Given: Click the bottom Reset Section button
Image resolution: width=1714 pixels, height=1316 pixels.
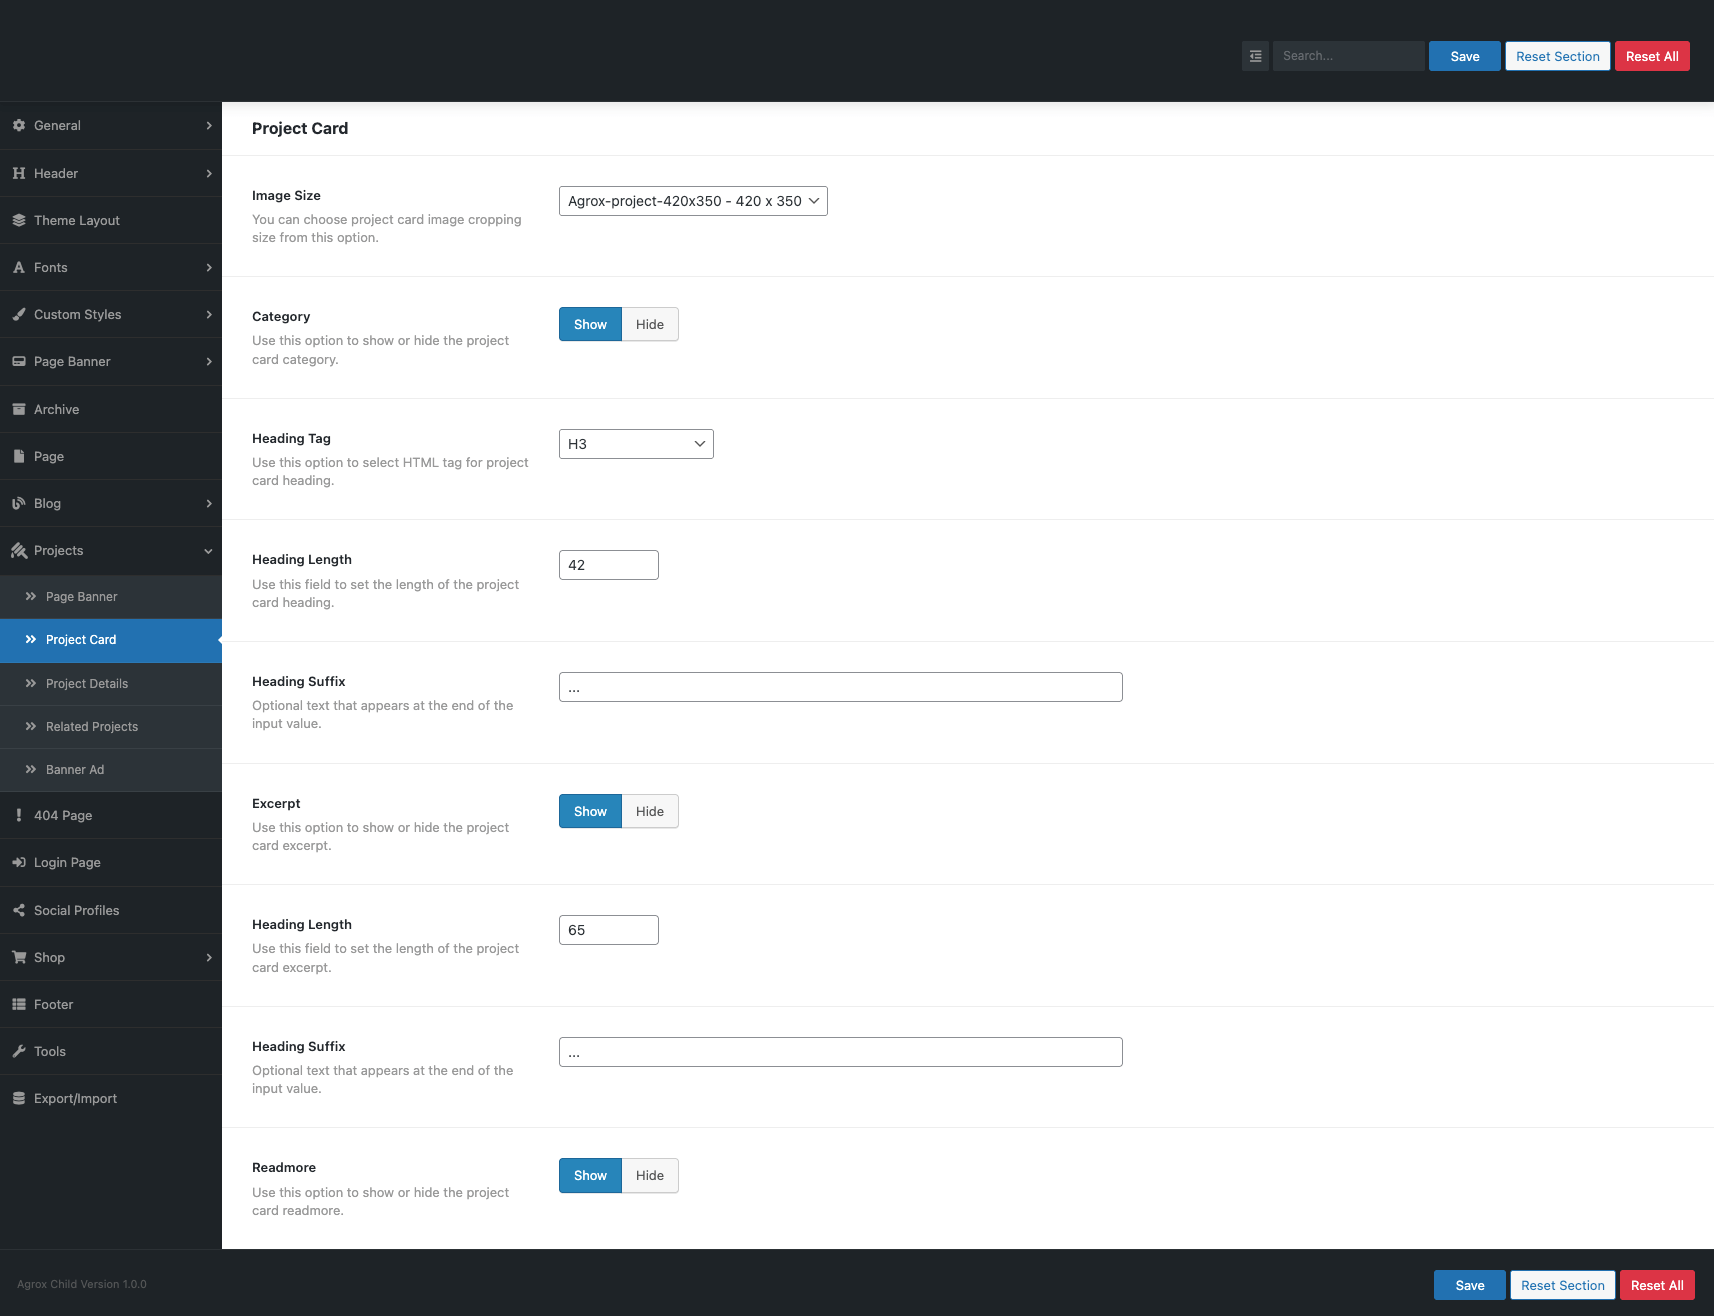Looking at the screenshot, I should tap(1563, 1285).
